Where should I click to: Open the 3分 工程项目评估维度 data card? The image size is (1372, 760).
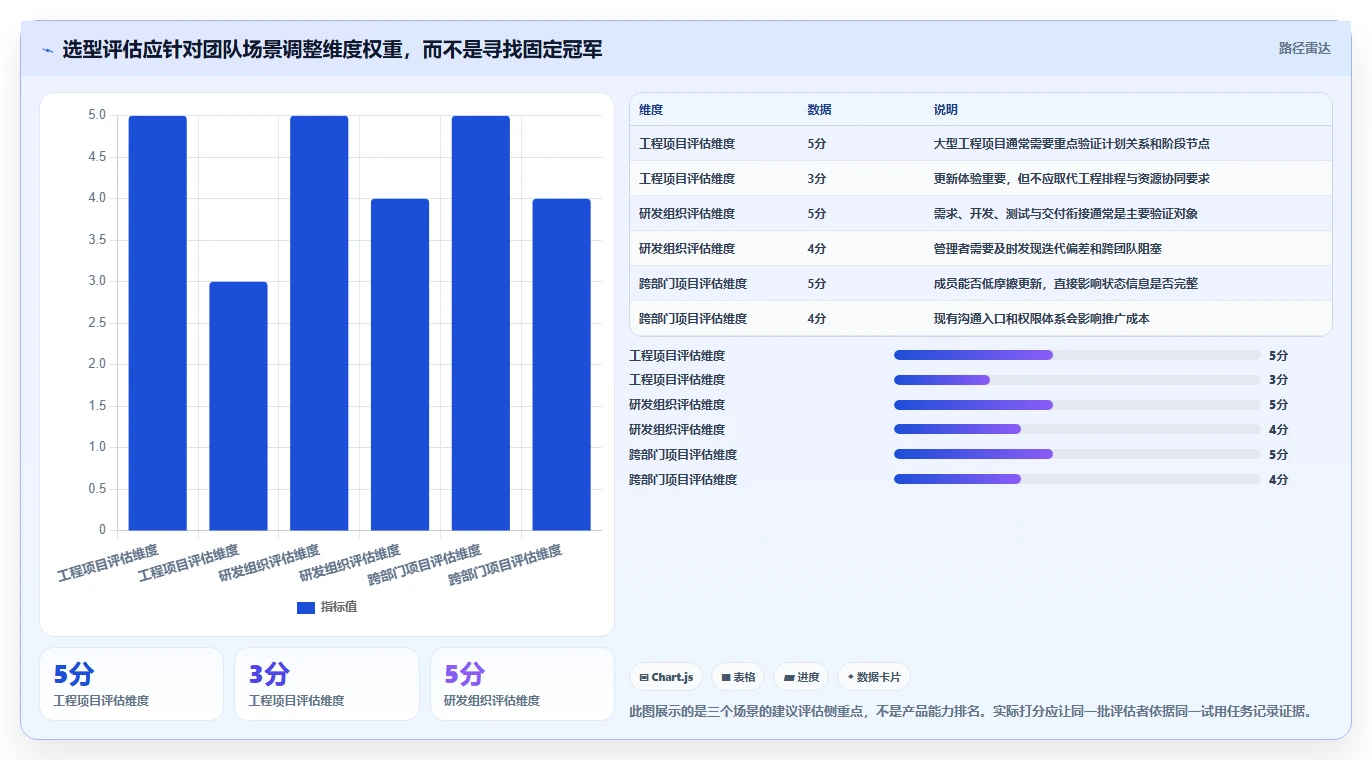pyautogui.click(x=327, y=684)
